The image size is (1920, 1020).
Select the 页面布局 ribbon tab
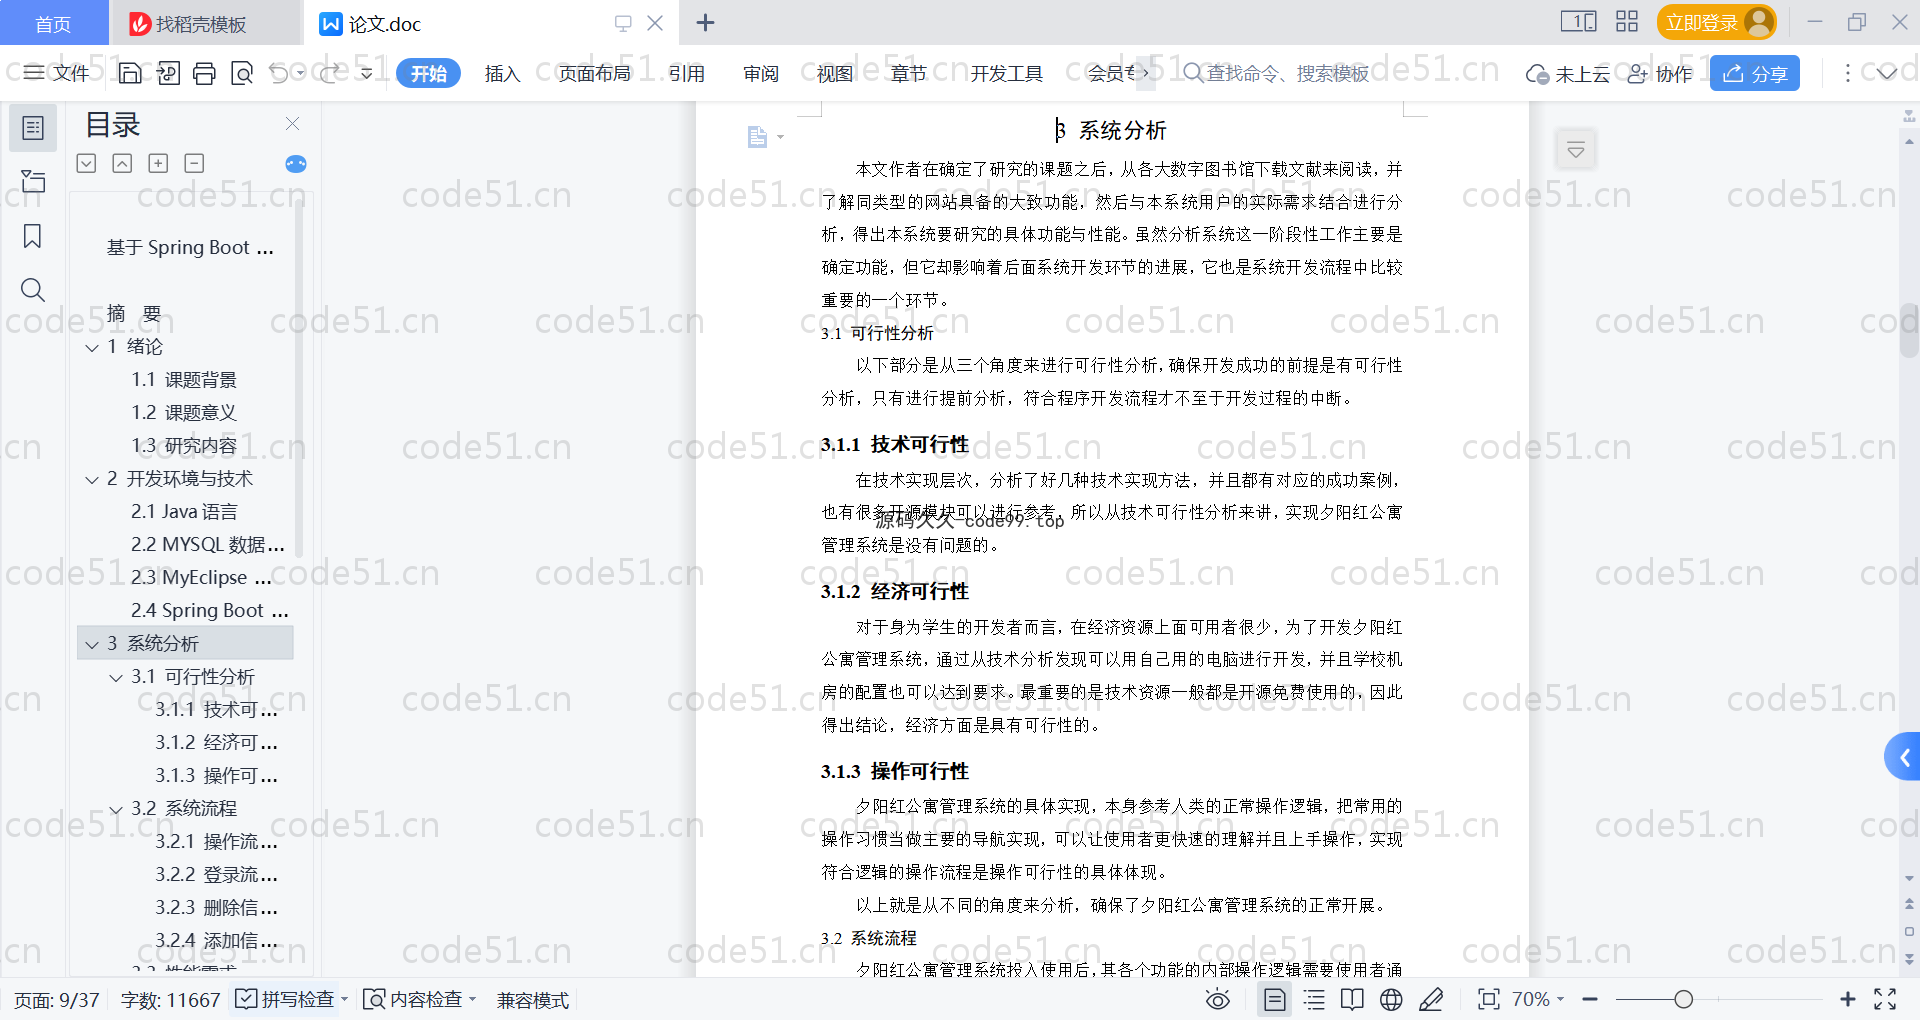594,73
